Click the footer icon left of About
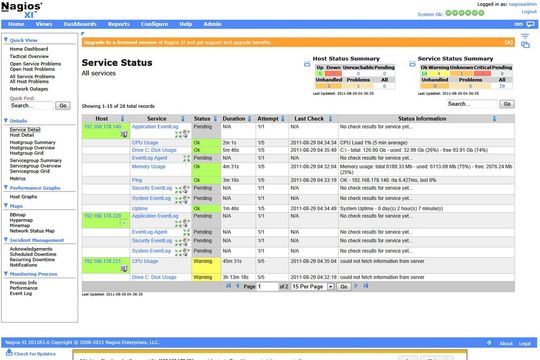This screenshot has height=360, width=540. click(489, 343)
